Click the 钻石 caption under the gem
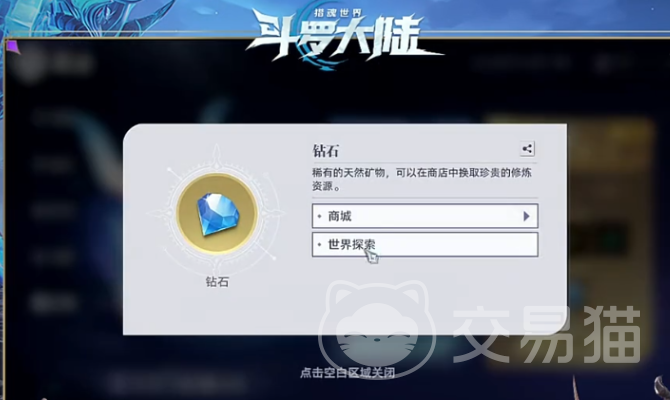 [x=217, y=282]
